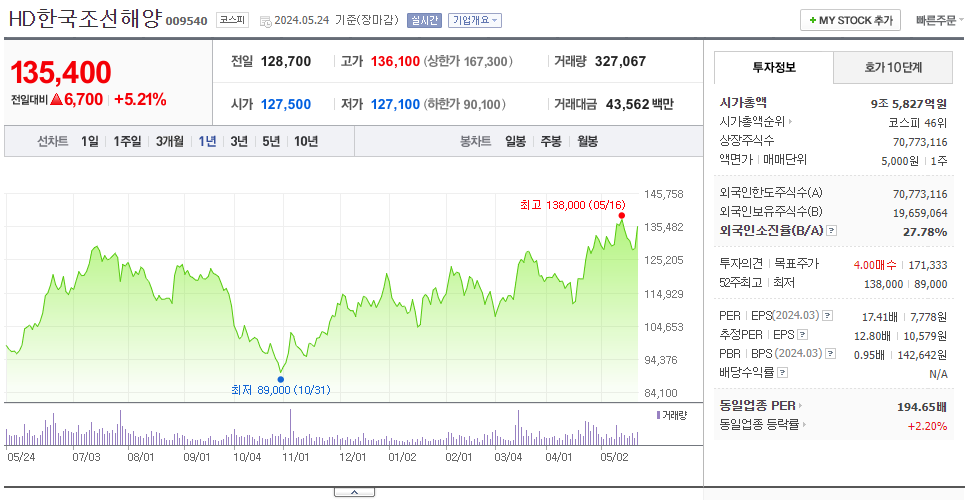
Task: Select the 5년 line chart period
Action: coord(271,141)
